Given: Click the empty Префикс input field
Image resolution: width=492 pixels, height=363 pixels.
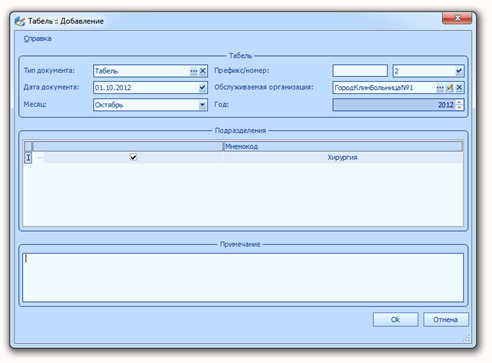Looking at the screenshot, I should pyautogui.click(x=360, y=71).
